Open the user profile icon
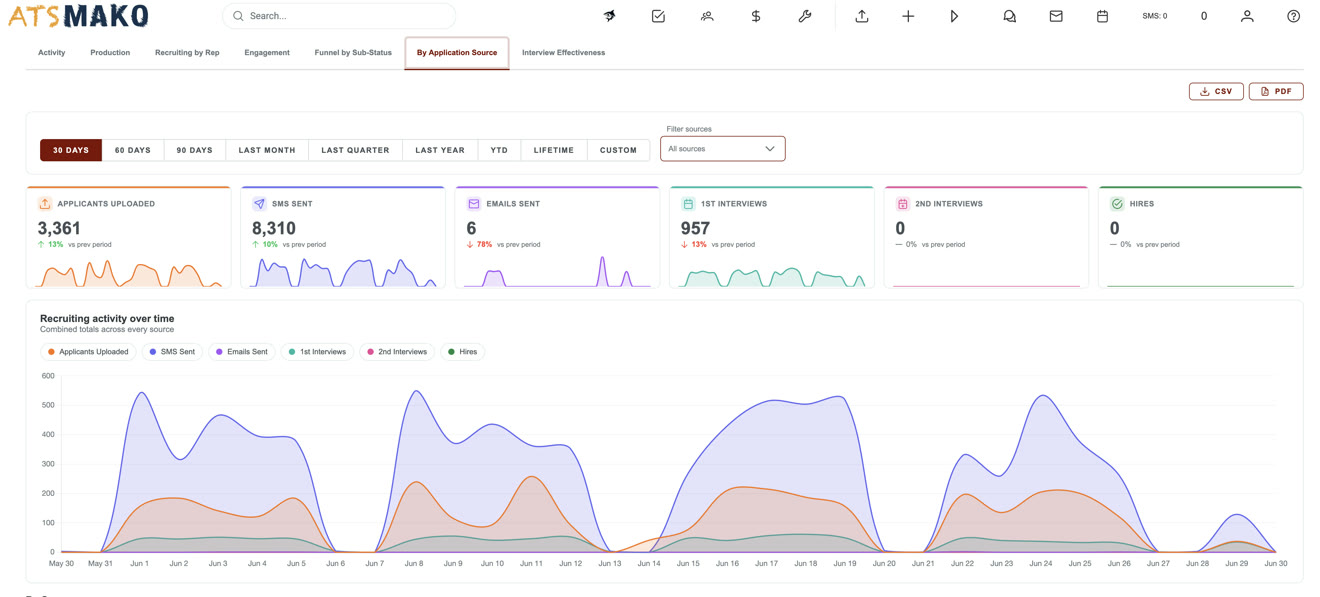Image resolution: width=1320 pixels, height=597 pixels. click(x=1247, y=16)
